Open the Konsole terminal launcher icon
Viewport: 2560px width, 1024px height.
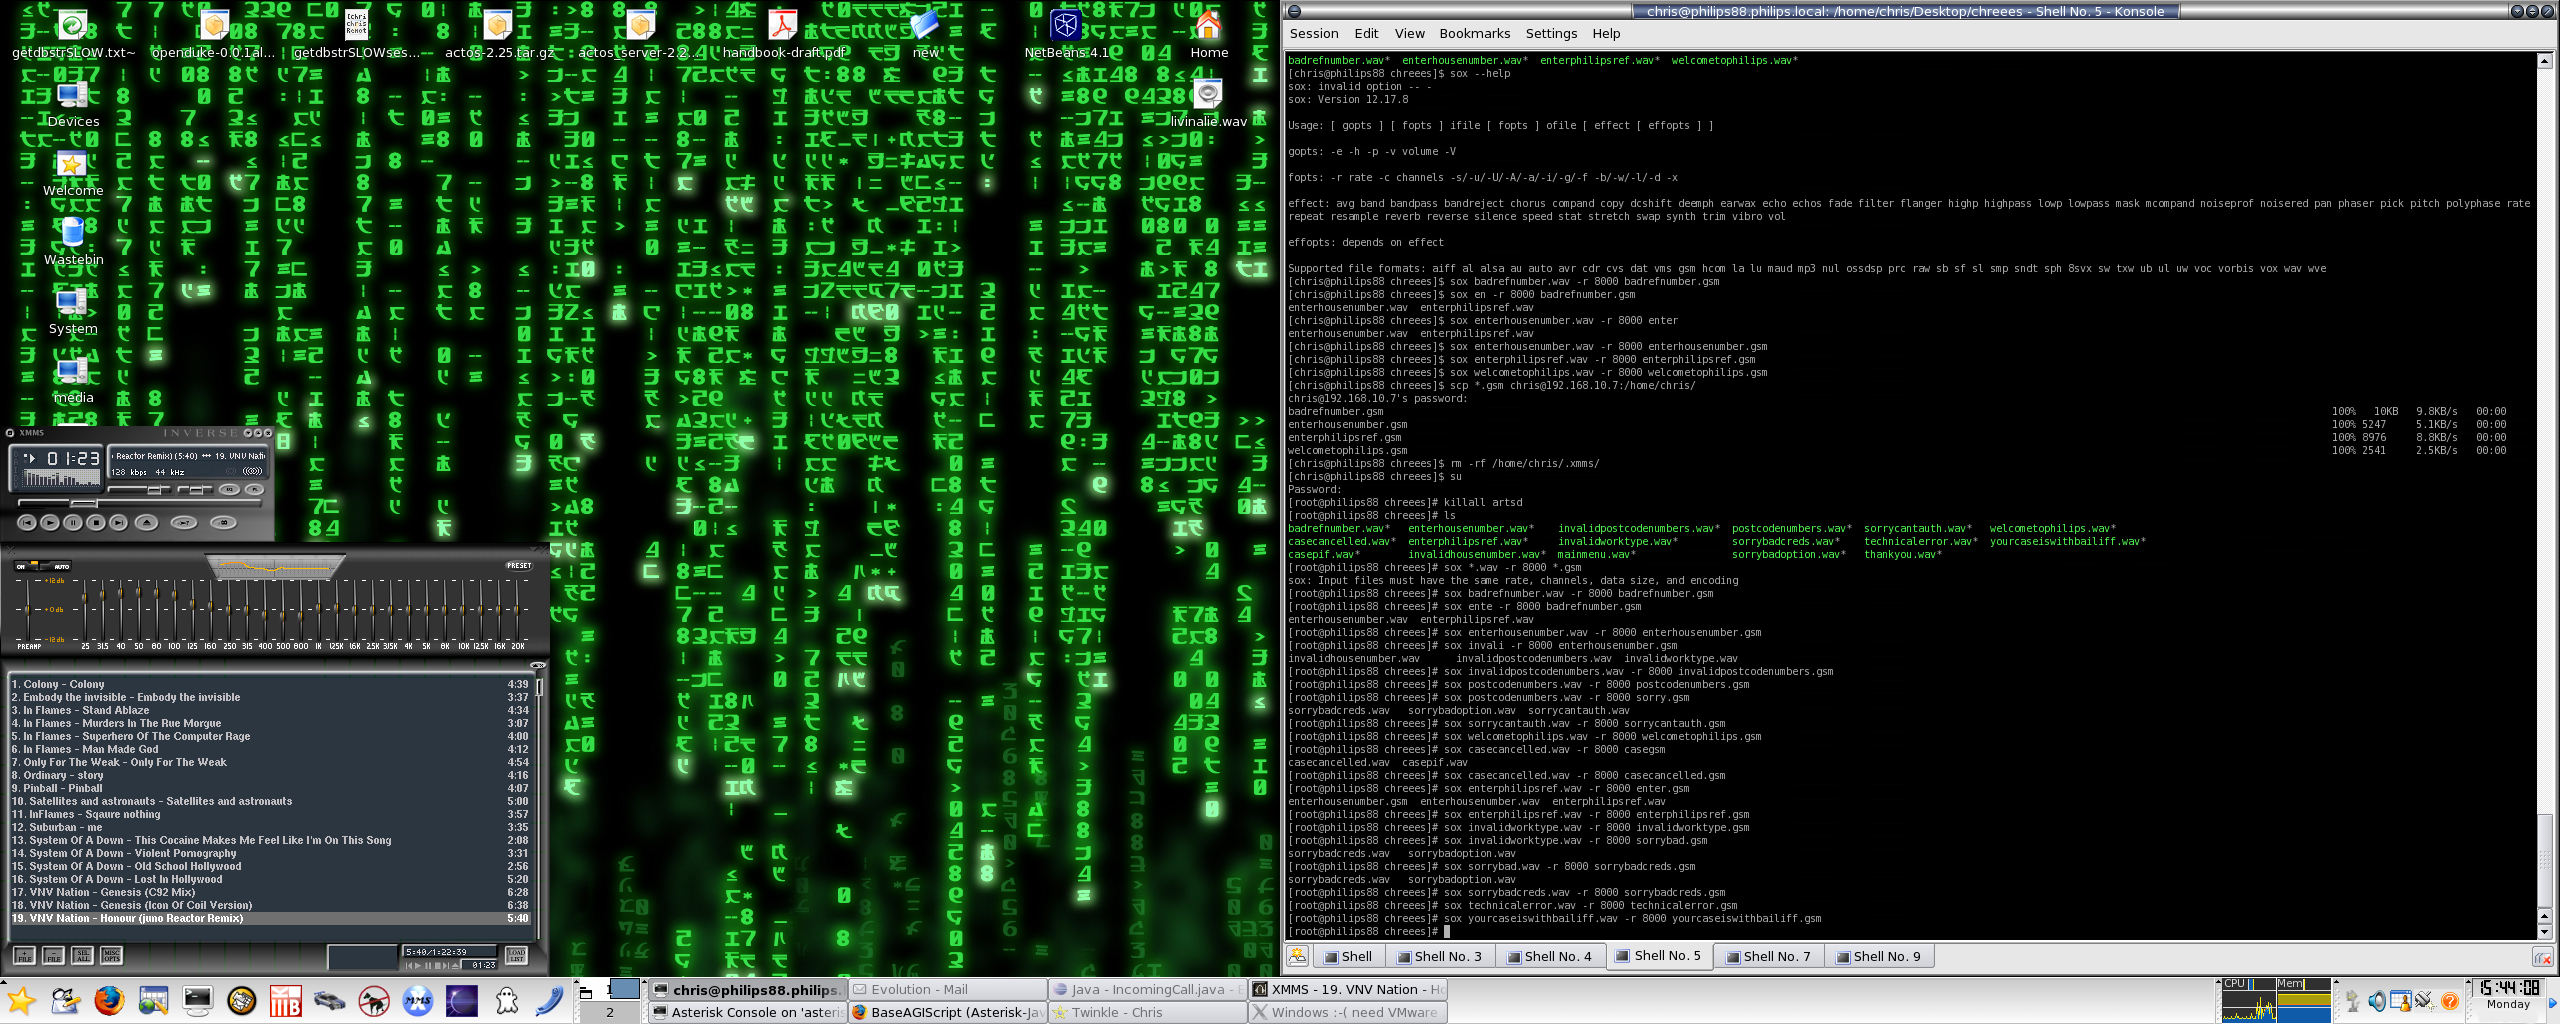[x=197, y=1000]
